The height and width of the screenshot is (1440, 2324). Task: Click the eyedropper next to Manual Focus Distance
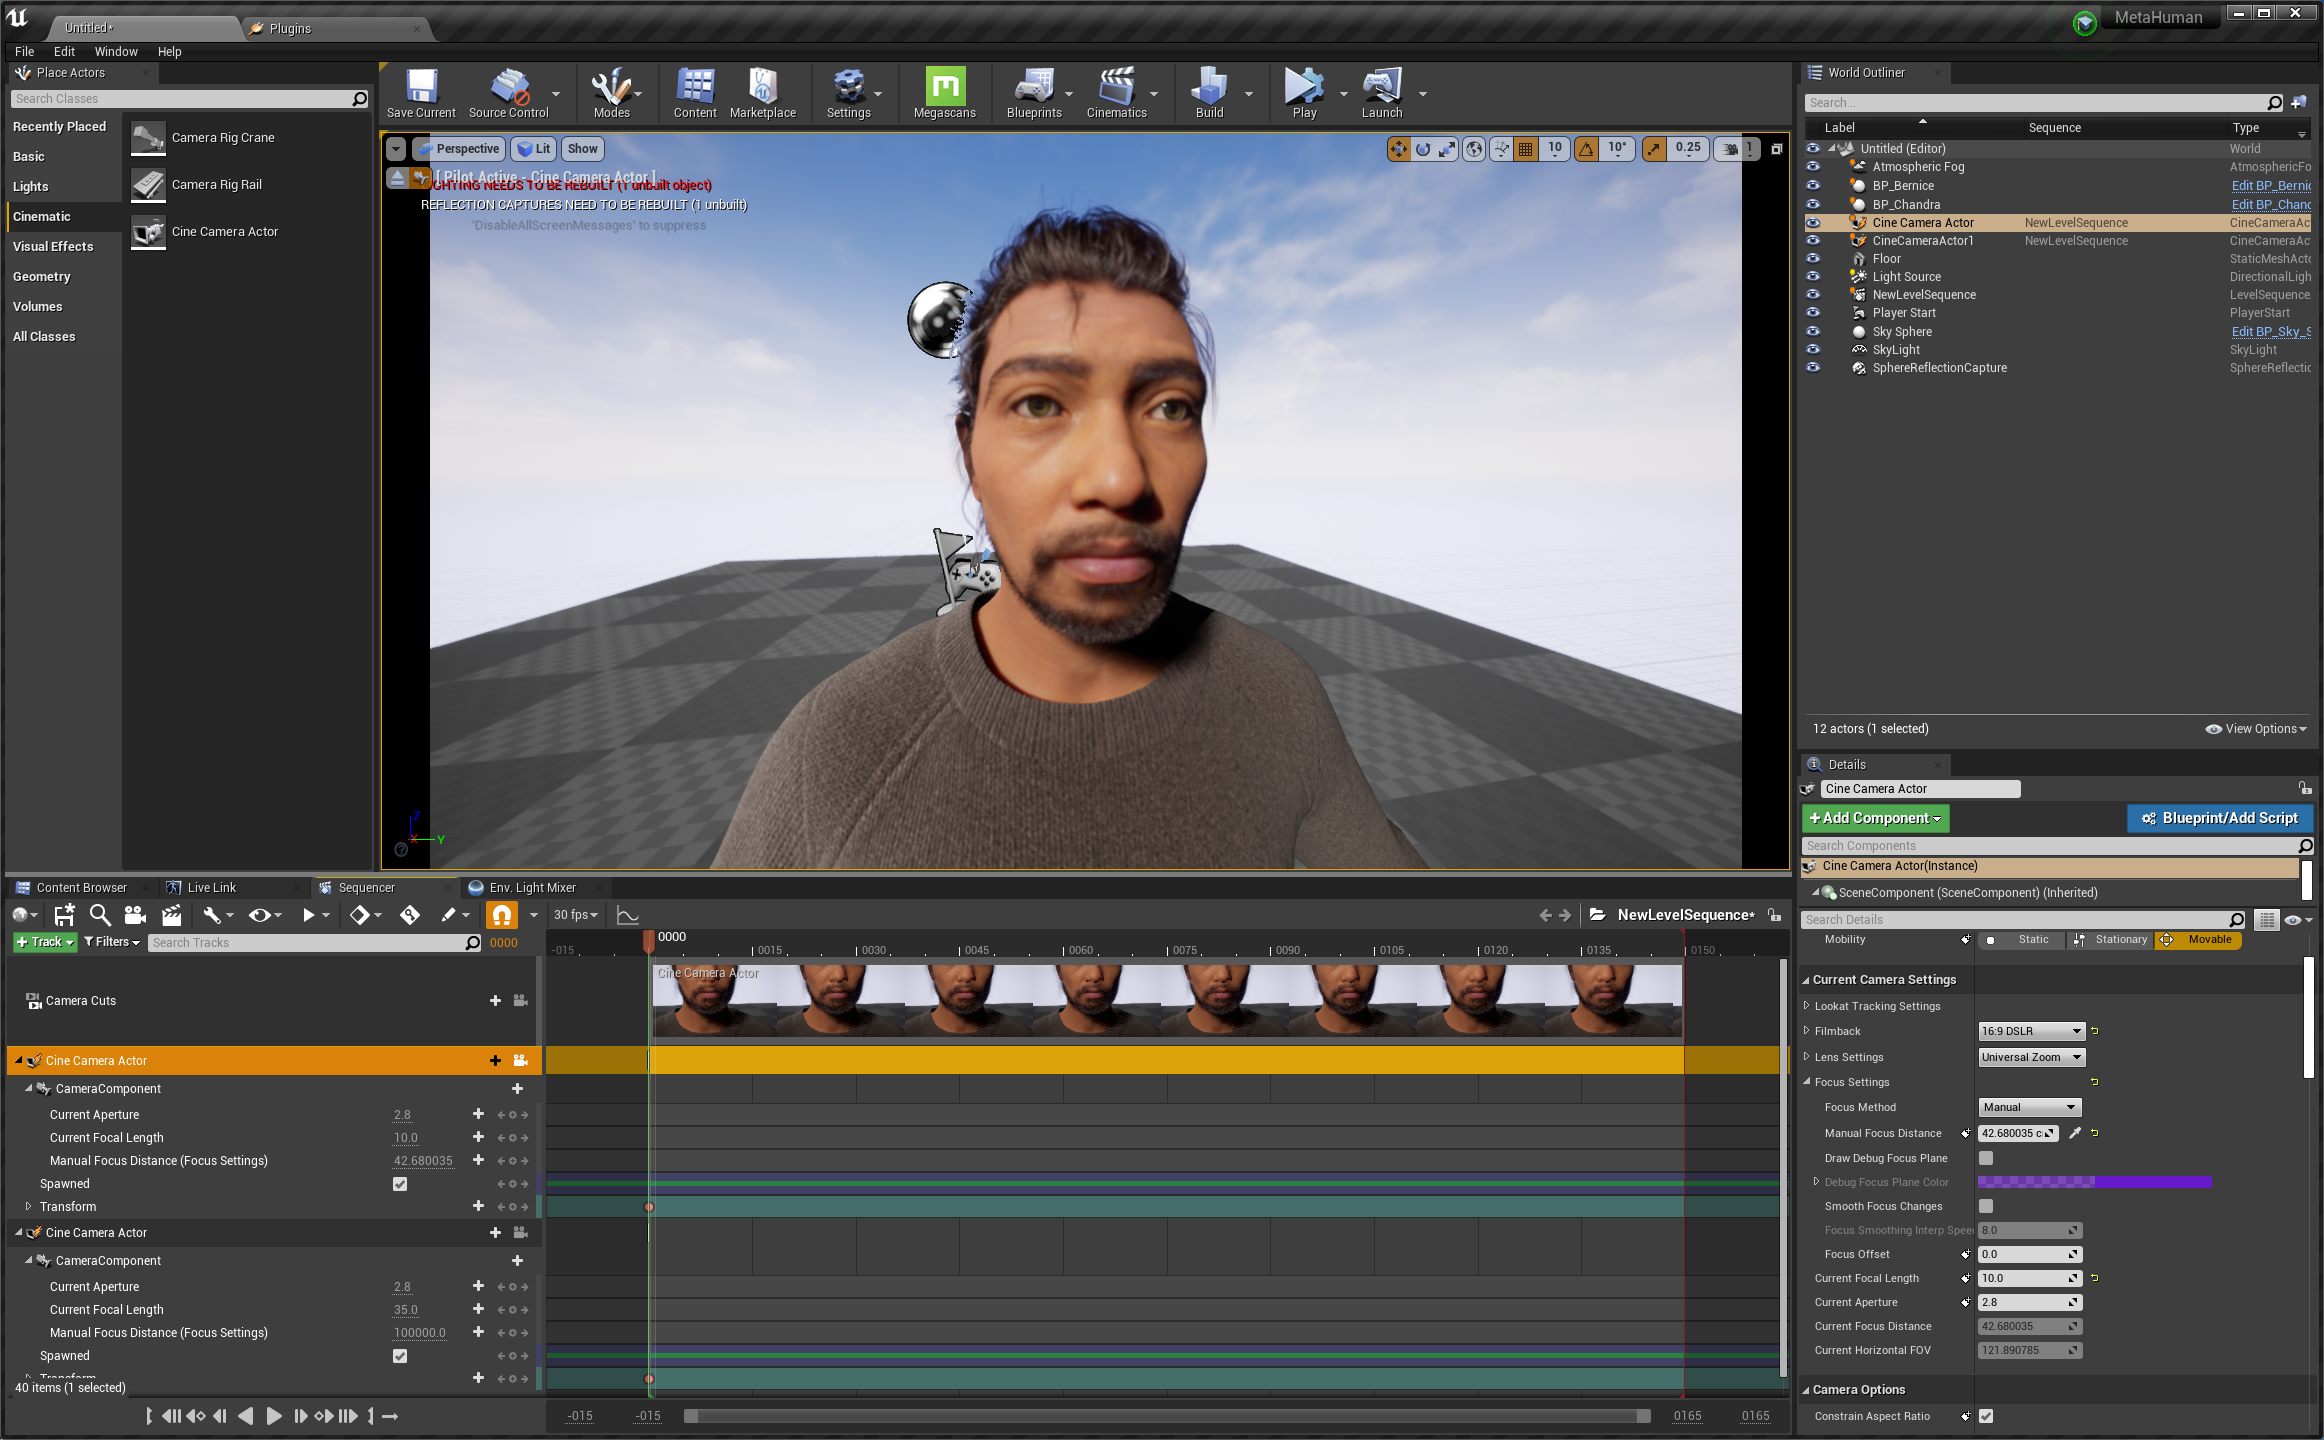pyautogui.click(x=2075, y=1133)
